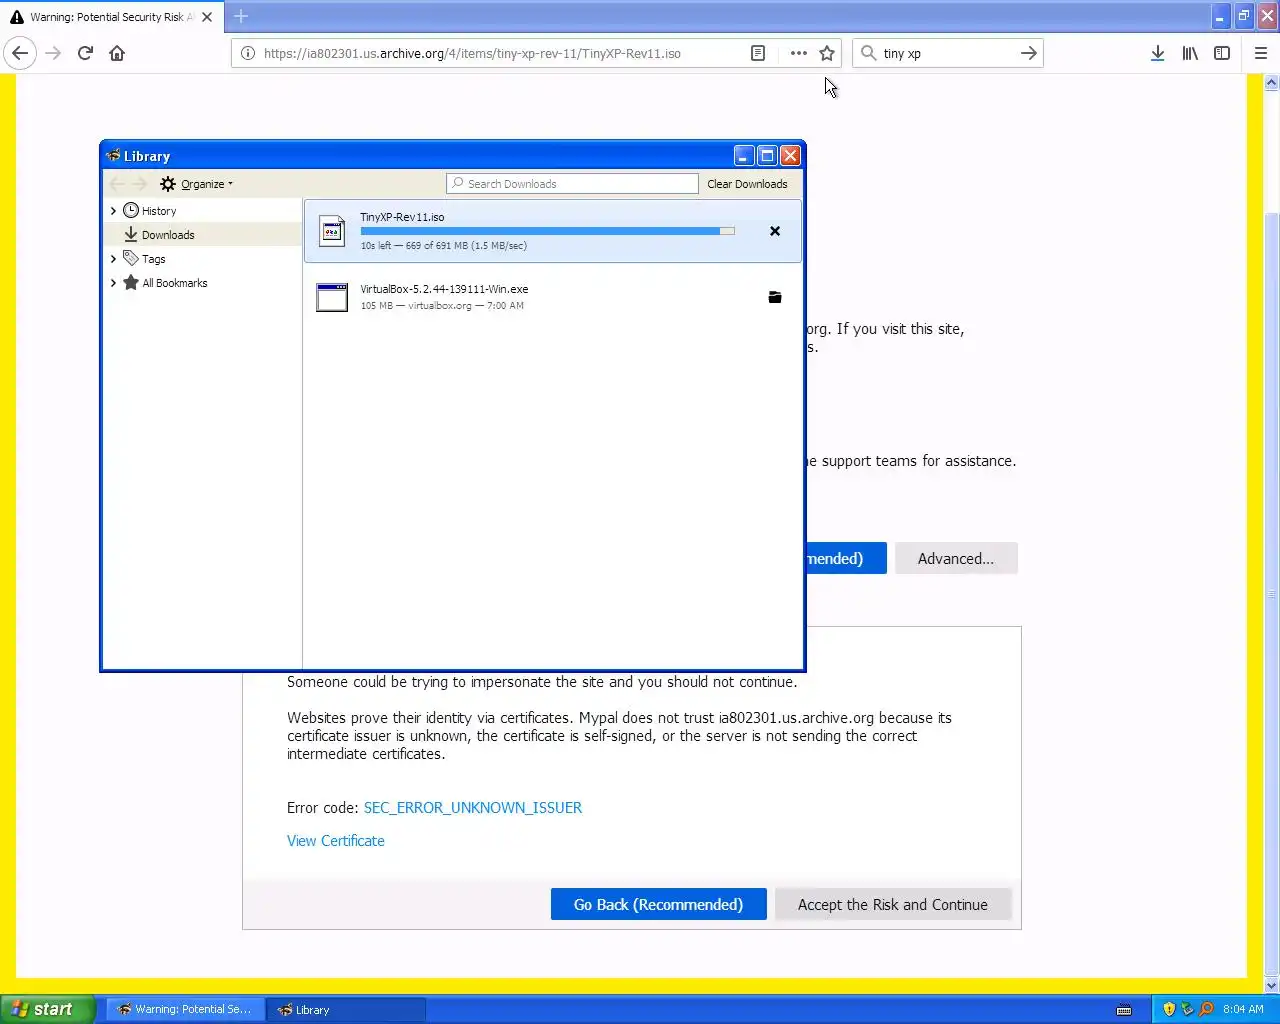Expand the Tags tree node

point(113,259)
